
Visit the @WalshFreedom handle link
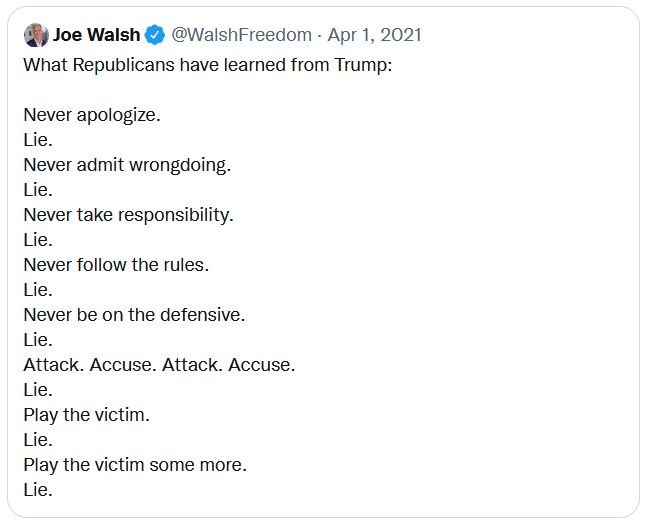coord(241,35)
